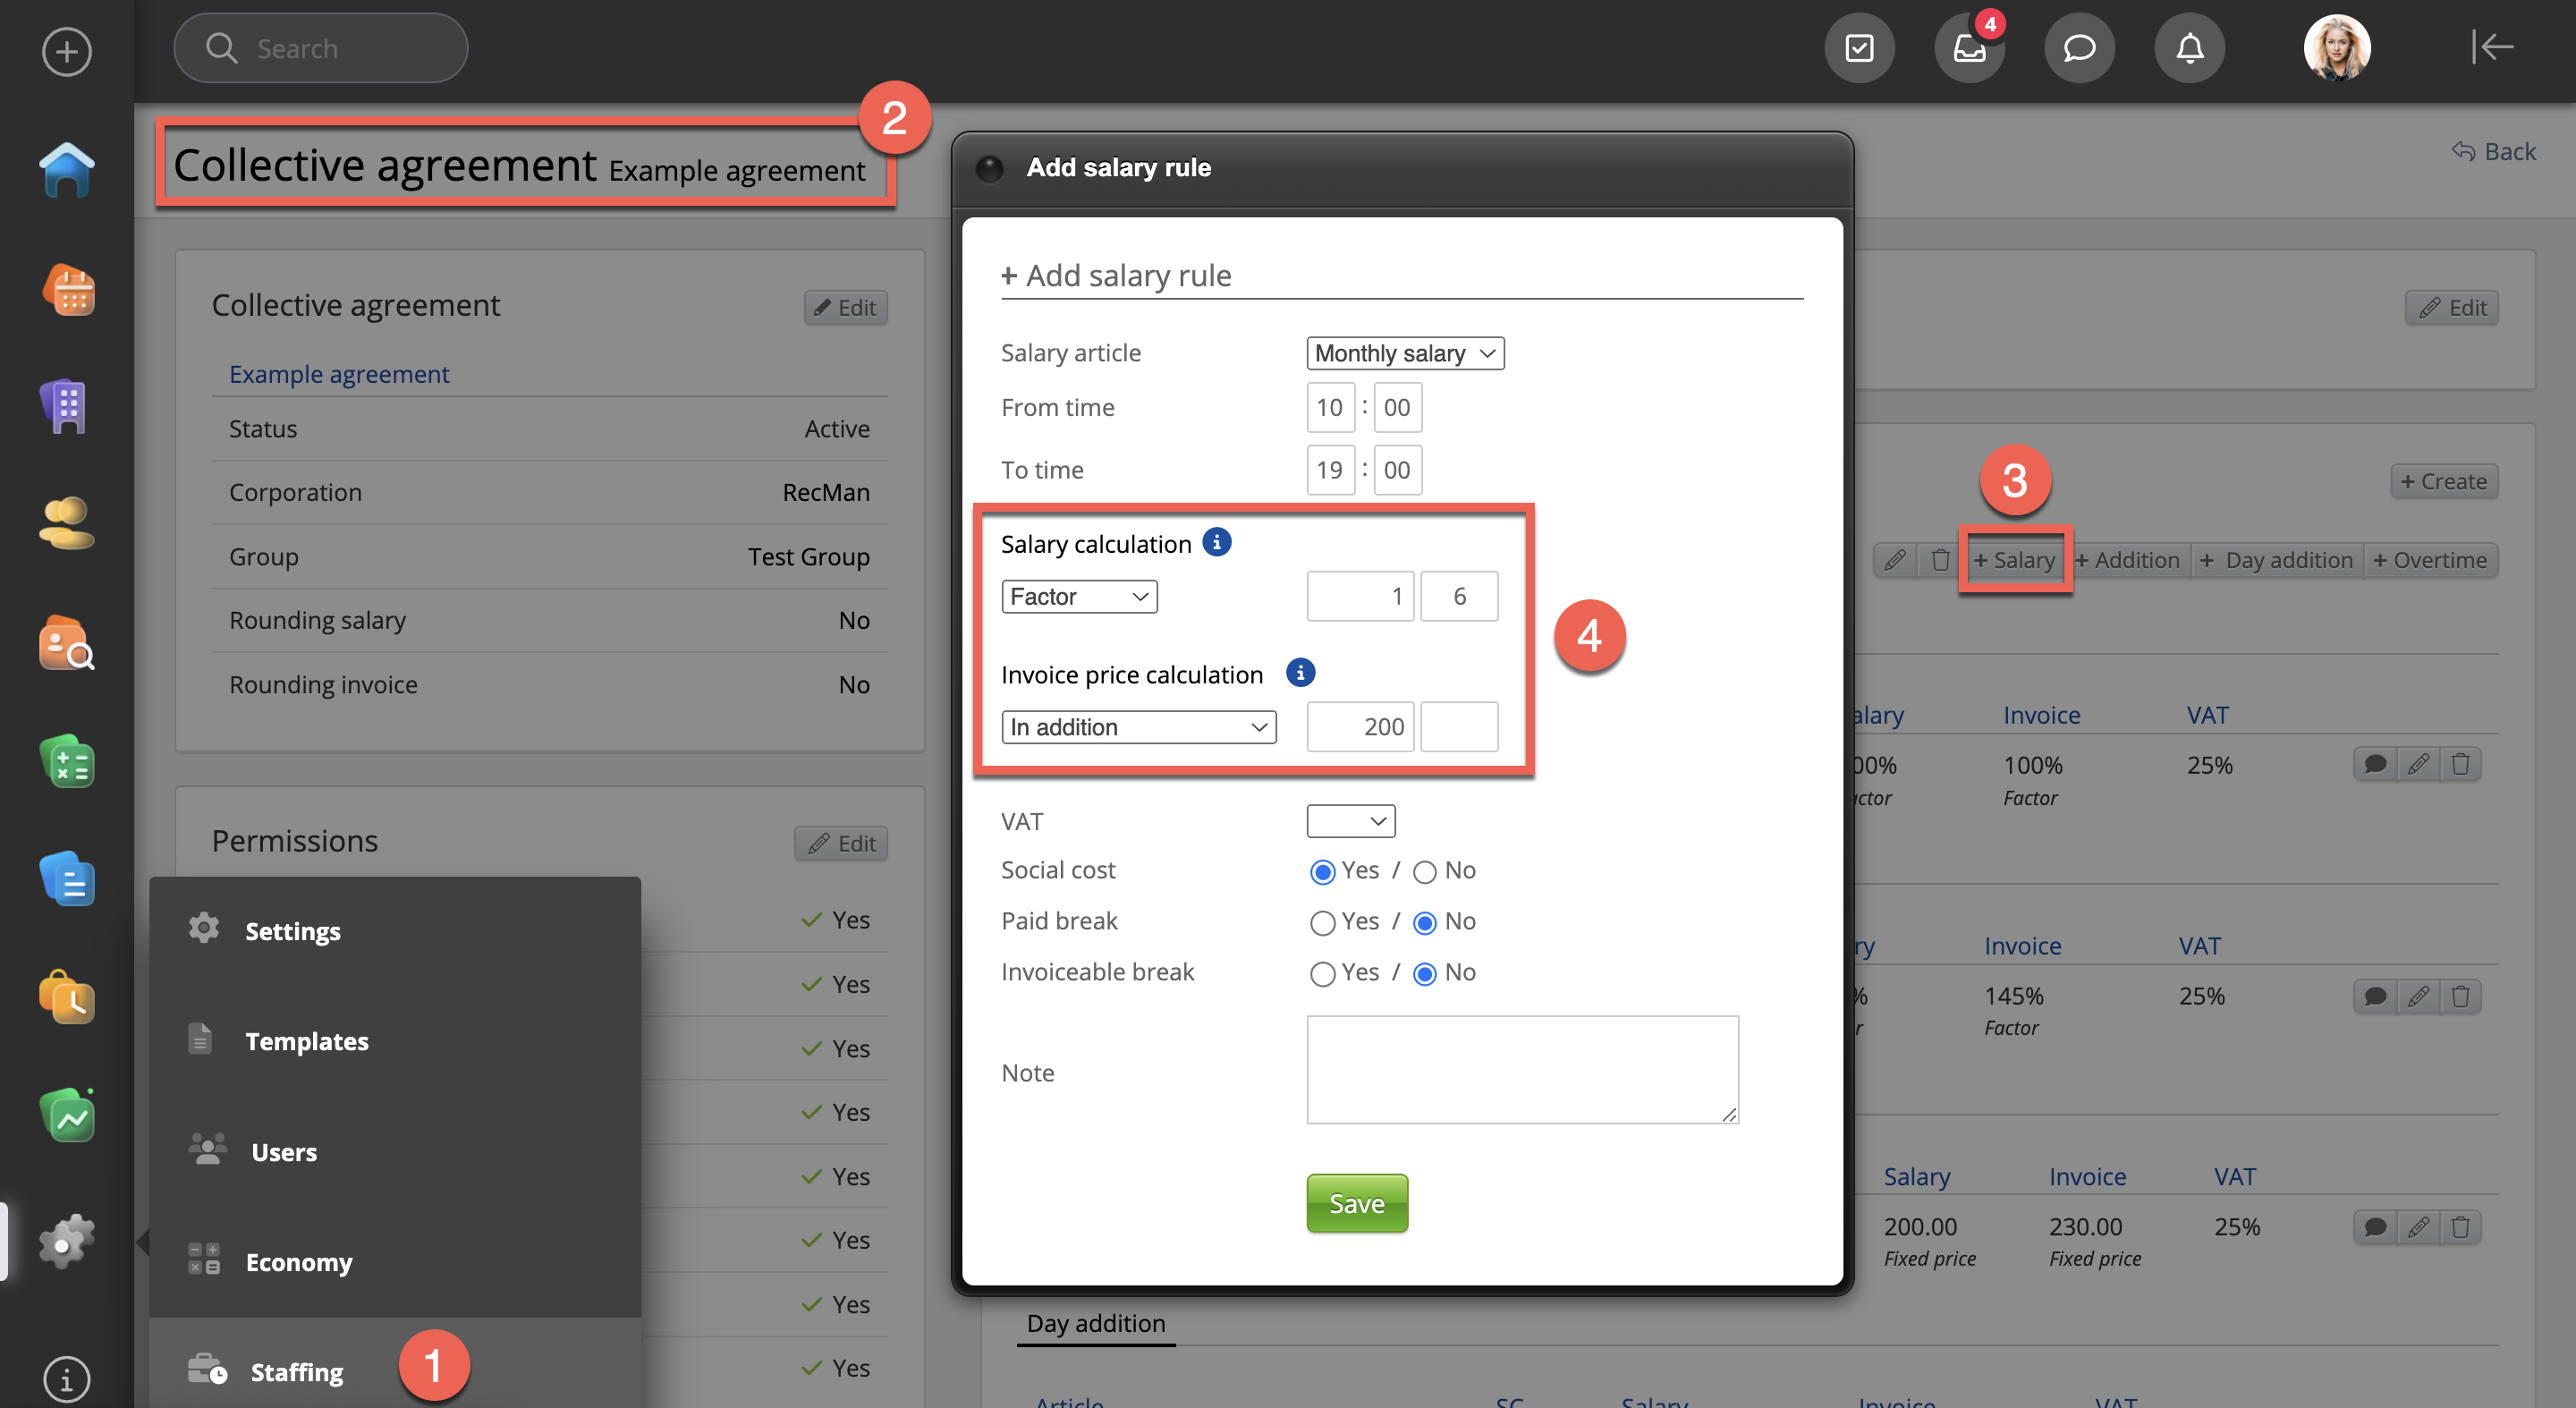The height and width of the screenshot is (1408, 2576).
Task: Click the notifications bell icon
Action: 2189,48
